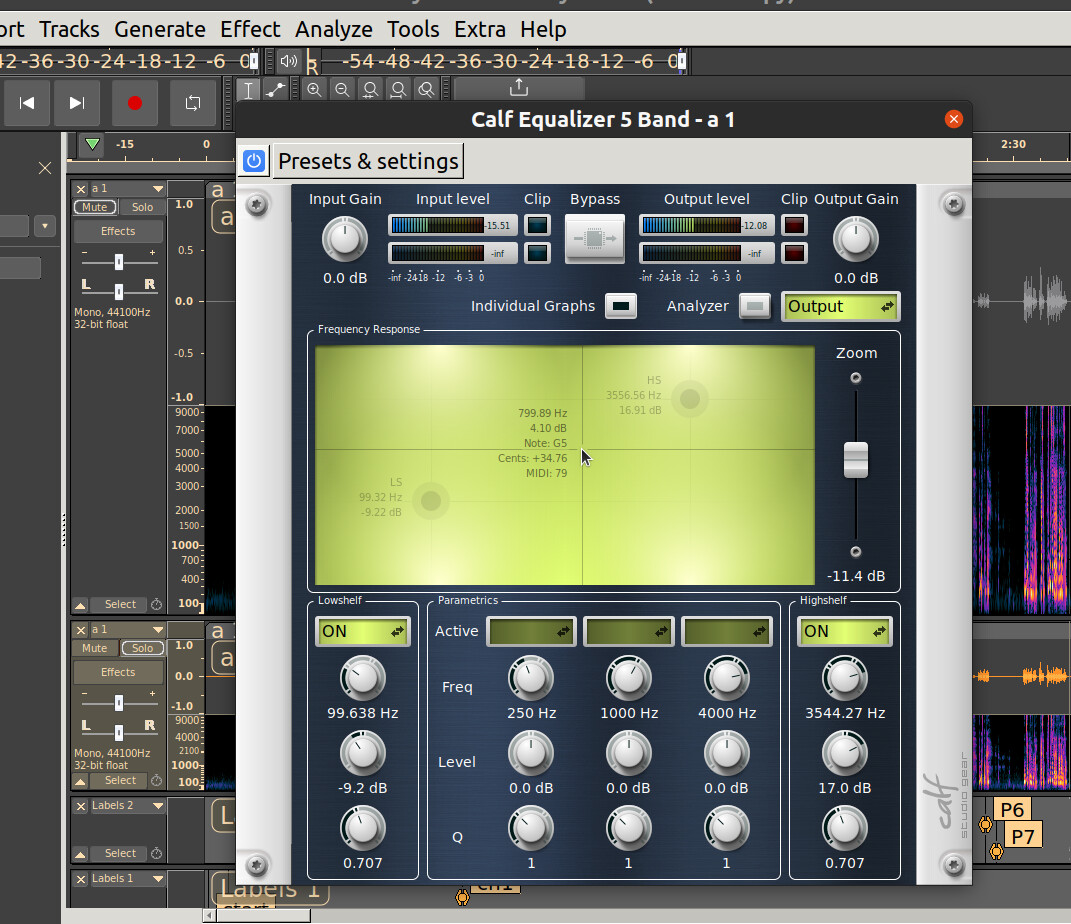
Task: Click the Fit Project to Width icon
Action: 398,89
